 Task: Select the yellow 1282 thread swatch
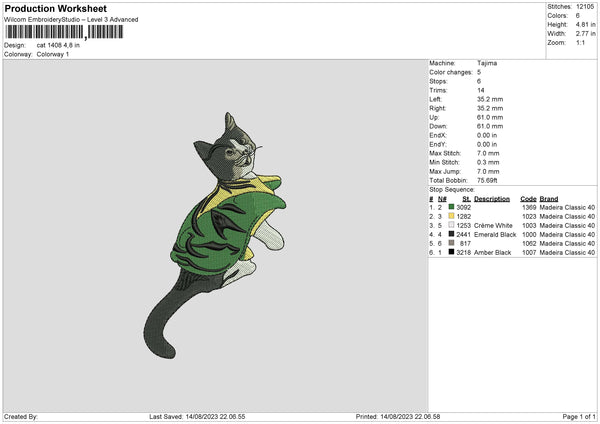coord(453,216)
